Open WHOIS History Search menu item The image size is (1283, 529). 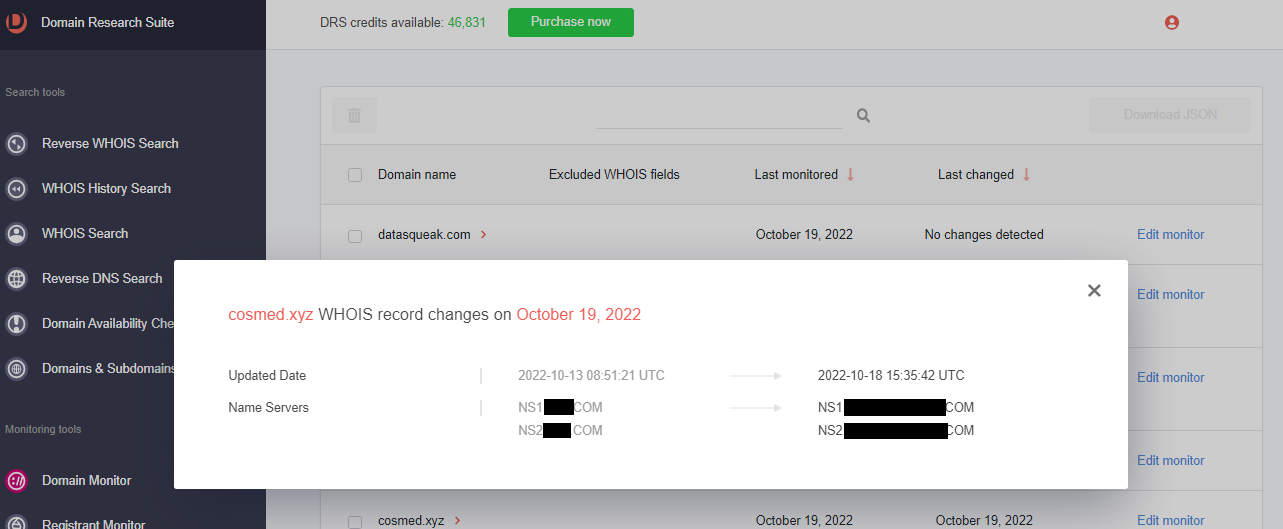pos(106,189)
